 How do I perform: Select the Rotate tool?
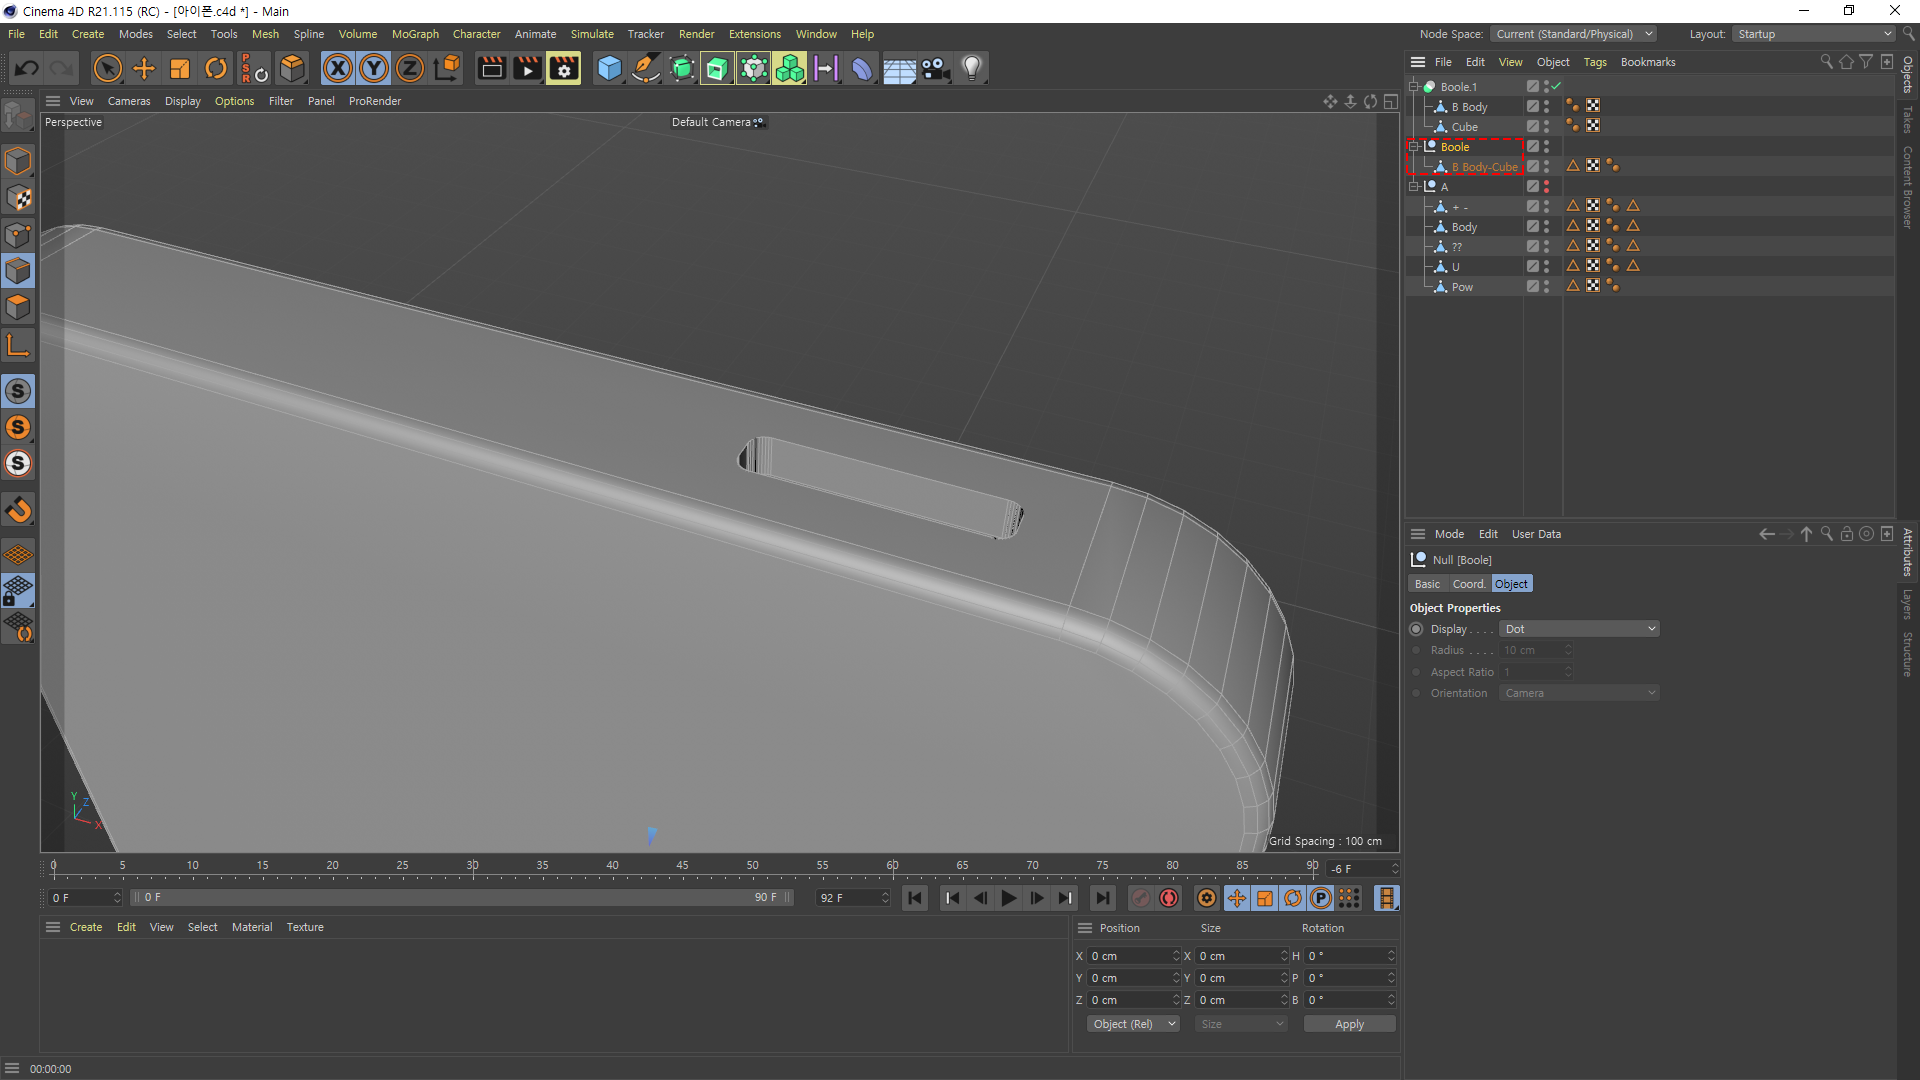click(x=216, y=68)
